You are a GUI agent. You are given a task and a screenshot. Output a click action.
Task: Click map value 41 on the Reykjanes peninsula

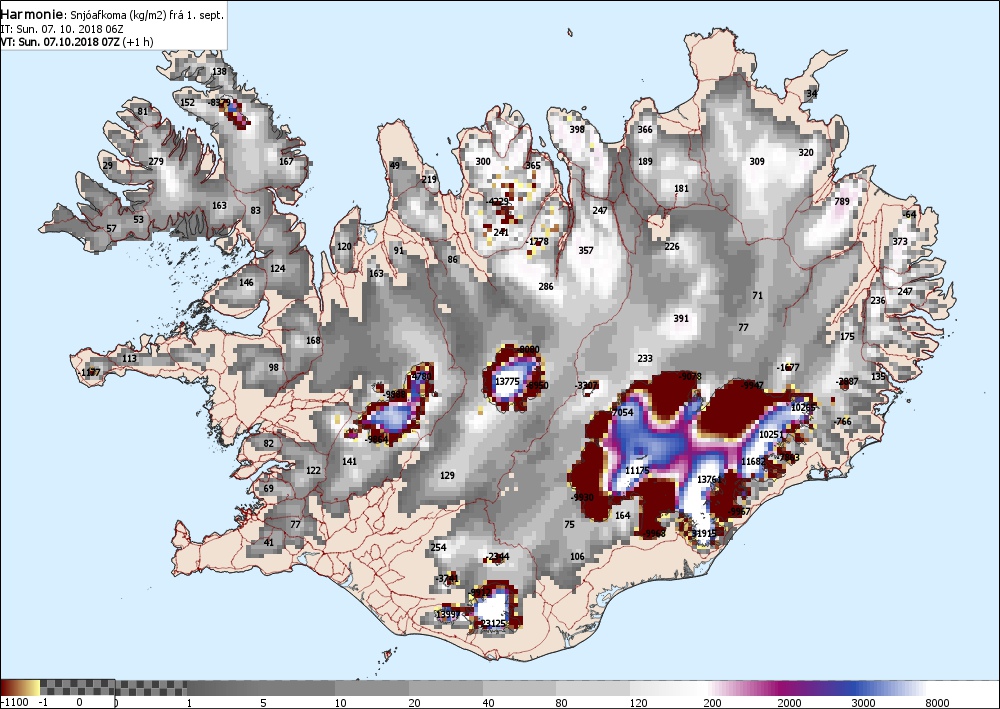(x=268, y=543)
